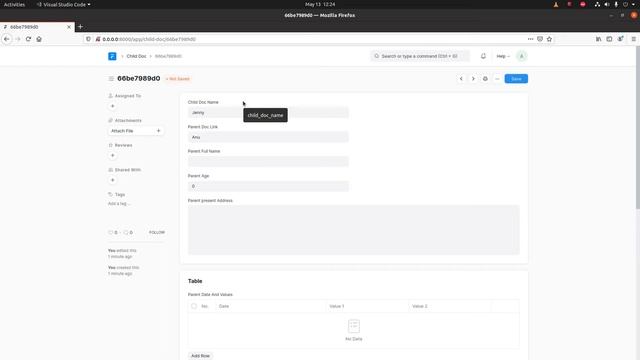Screen dimensions: 640x360
Task: Click the like heart icon
Action: [111, 232]
